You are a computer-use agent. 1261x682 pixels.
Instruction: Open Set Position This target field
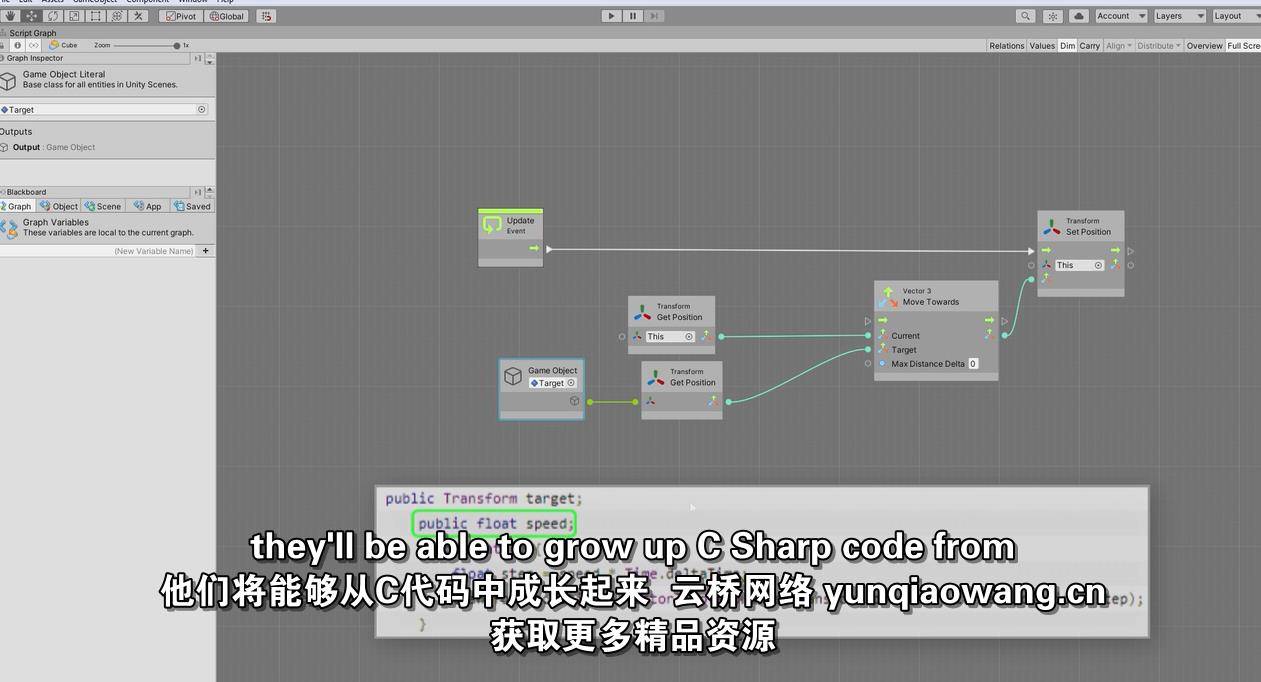pyautogui.click(x=1079, y=265)
